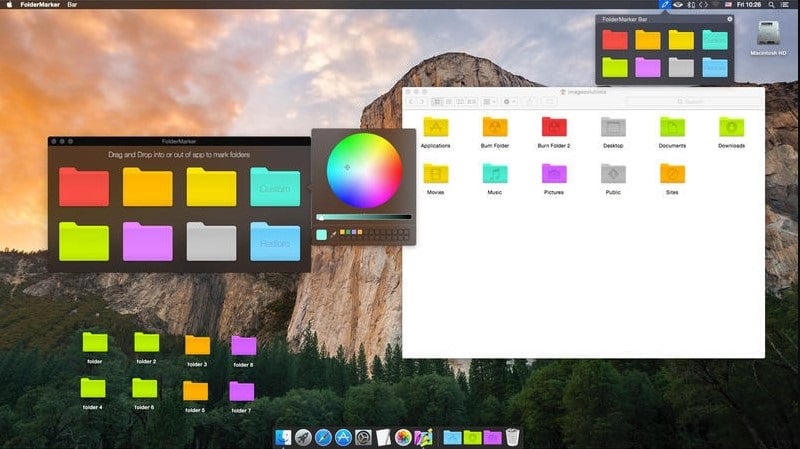800x449 pixels.
Task: Switch Finder to list view
Action: (449, 102)
